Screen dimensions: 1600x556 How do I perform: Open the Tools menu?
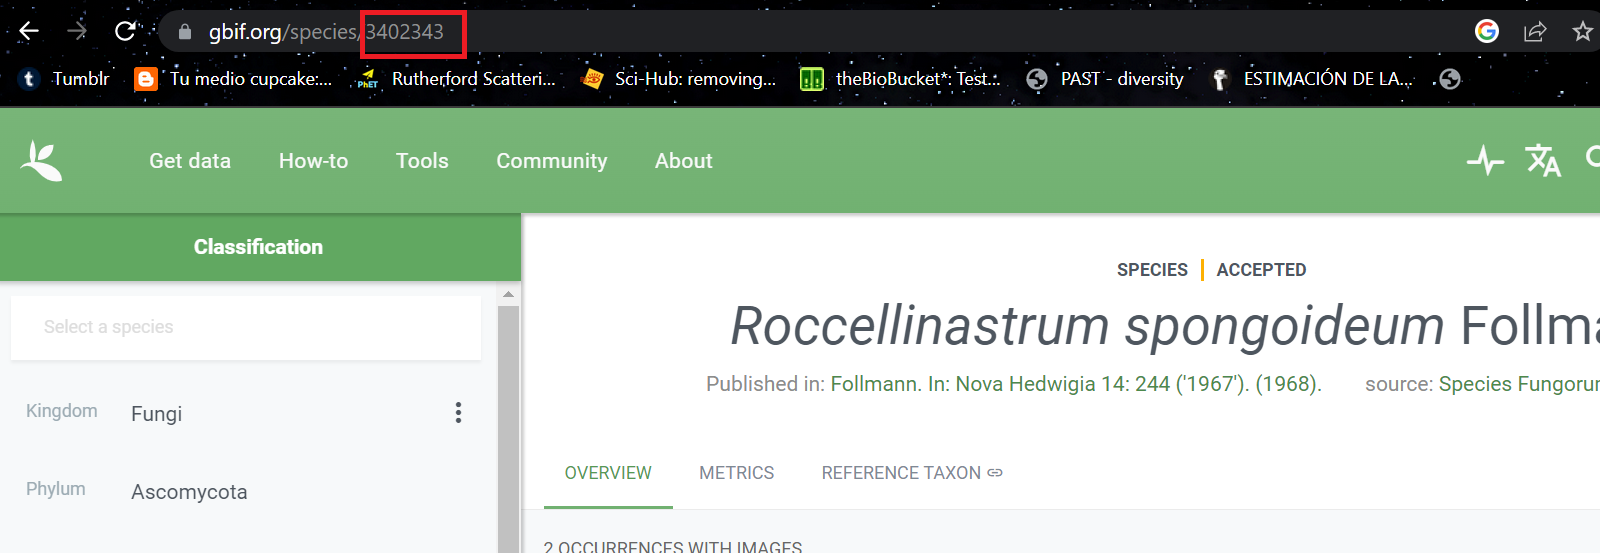tap(422, 161)
